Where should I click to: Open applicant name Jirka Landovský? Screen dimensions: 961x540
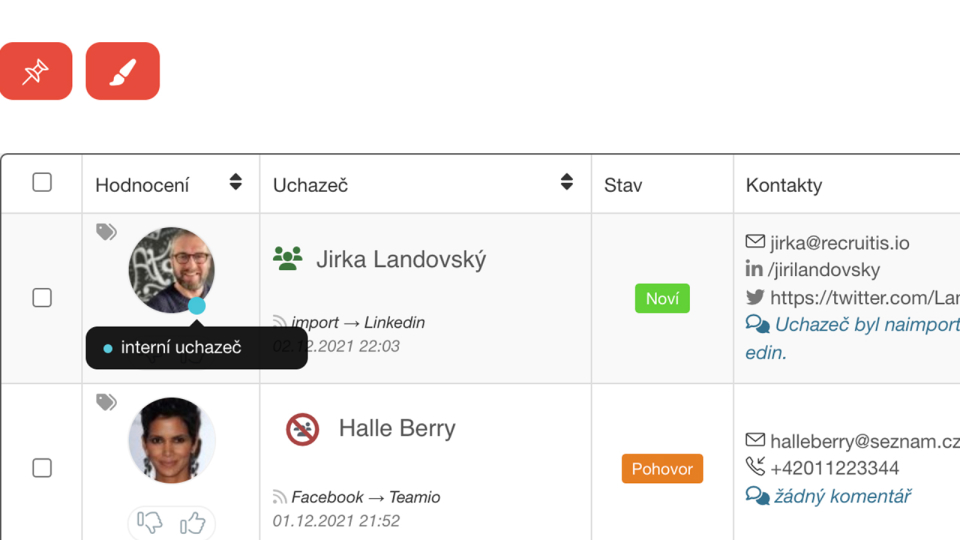click(x=401, y=260)
